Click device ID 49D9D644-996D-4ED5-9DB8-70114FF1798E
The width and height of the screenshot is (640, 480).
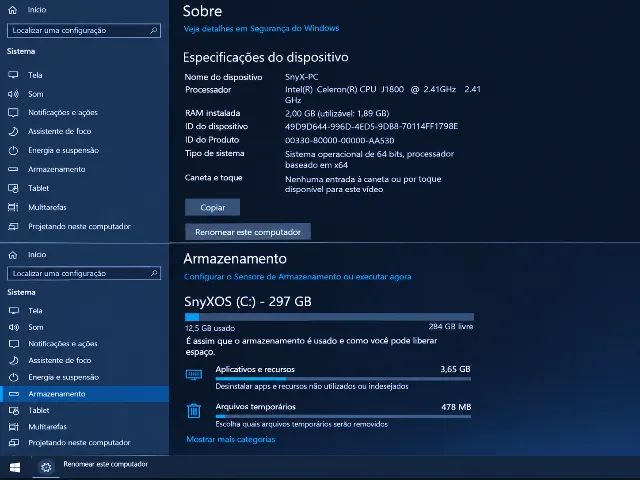371,126
